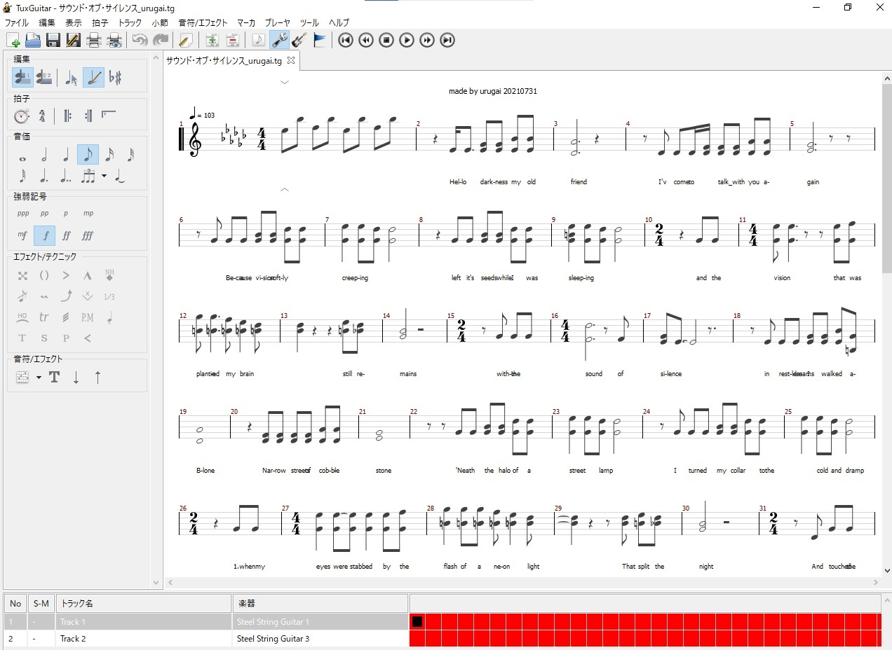Open the tempo metronome dialog

22,116
